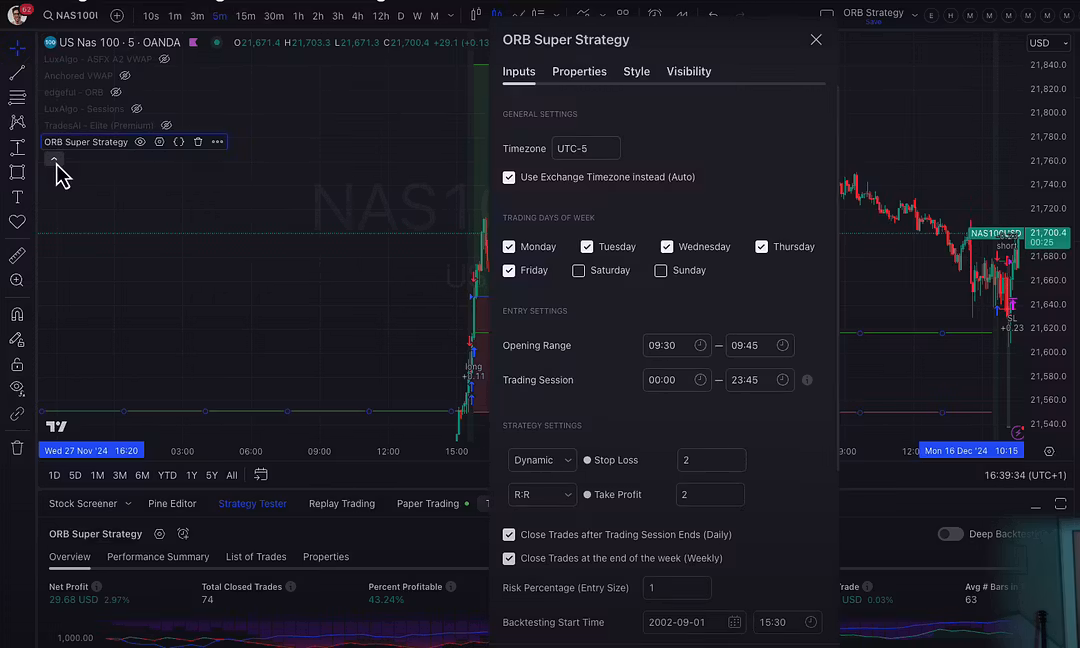This screenshot has height=648, width=1080.
Task: Open the Dynamic stop loss dropdown
Action: tap(542, 460)
